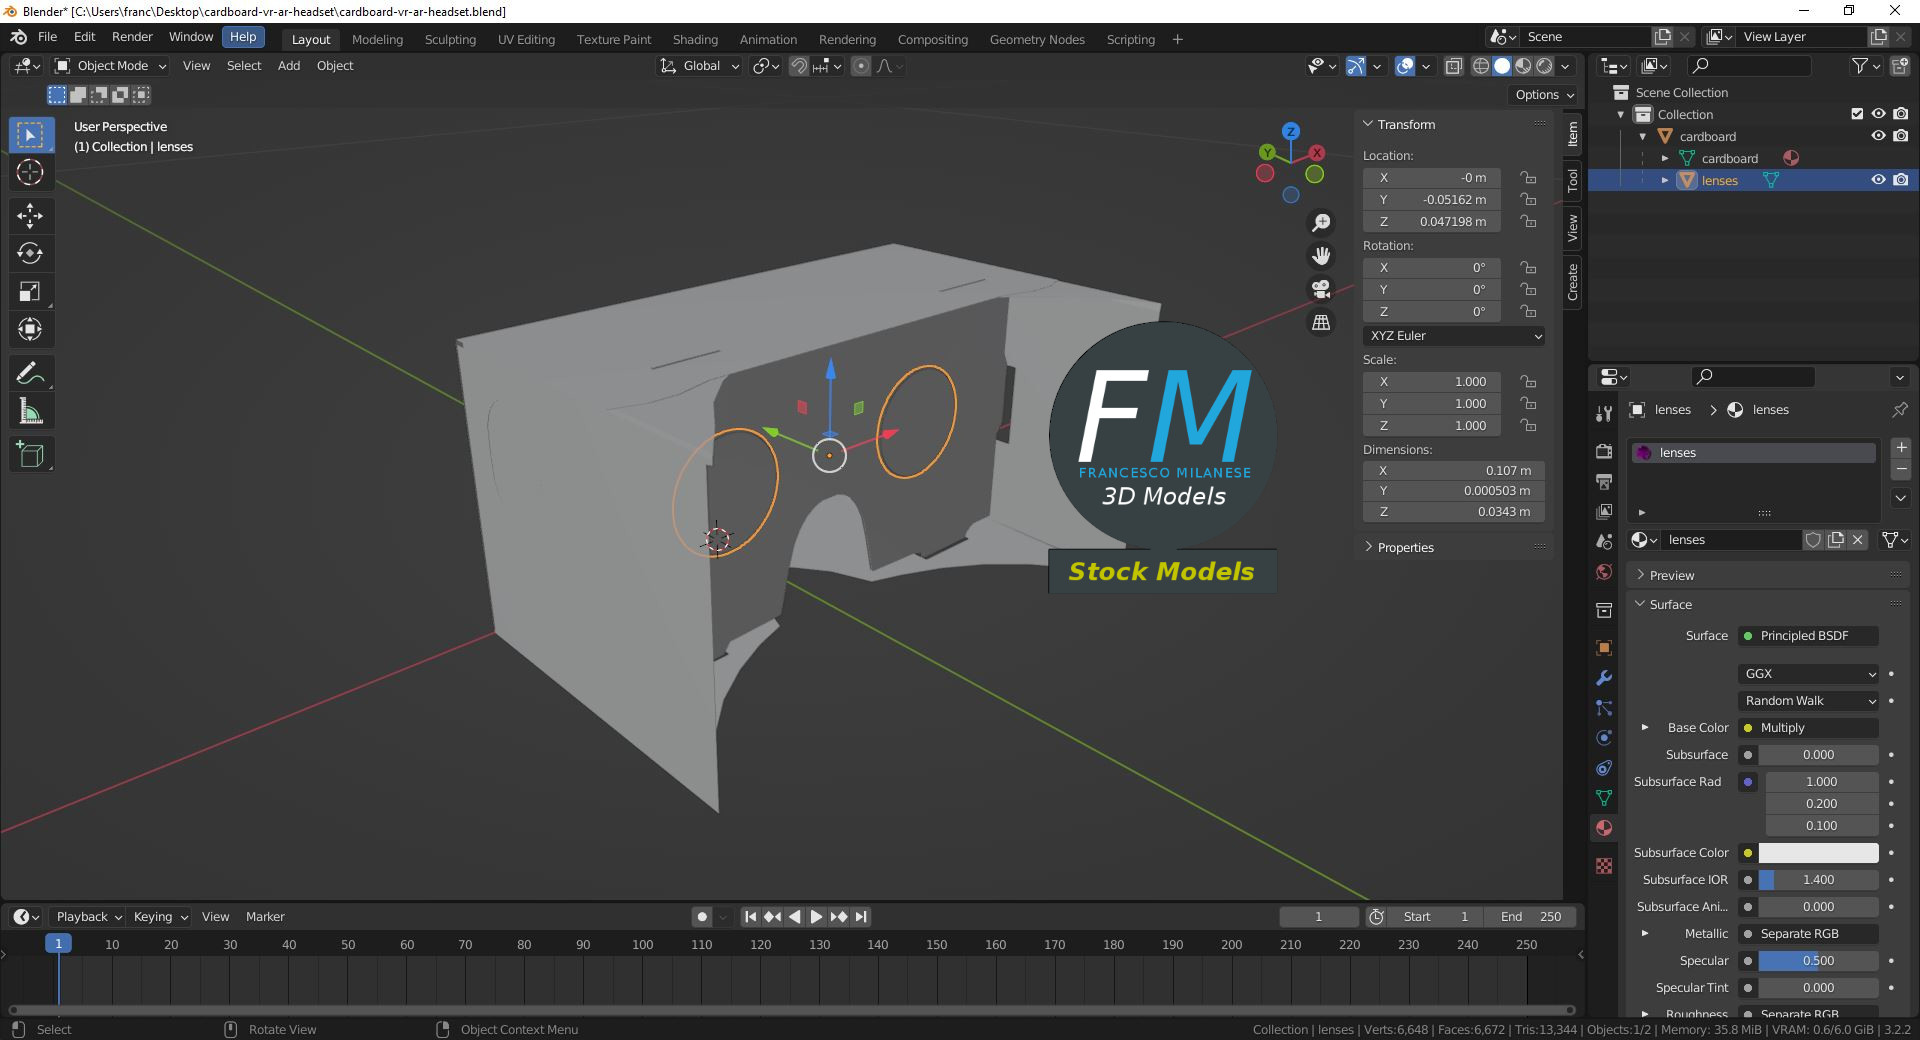Open the File menu
The width and height of the screenshot is (1920, 1040).
click(x=47, y=37)
